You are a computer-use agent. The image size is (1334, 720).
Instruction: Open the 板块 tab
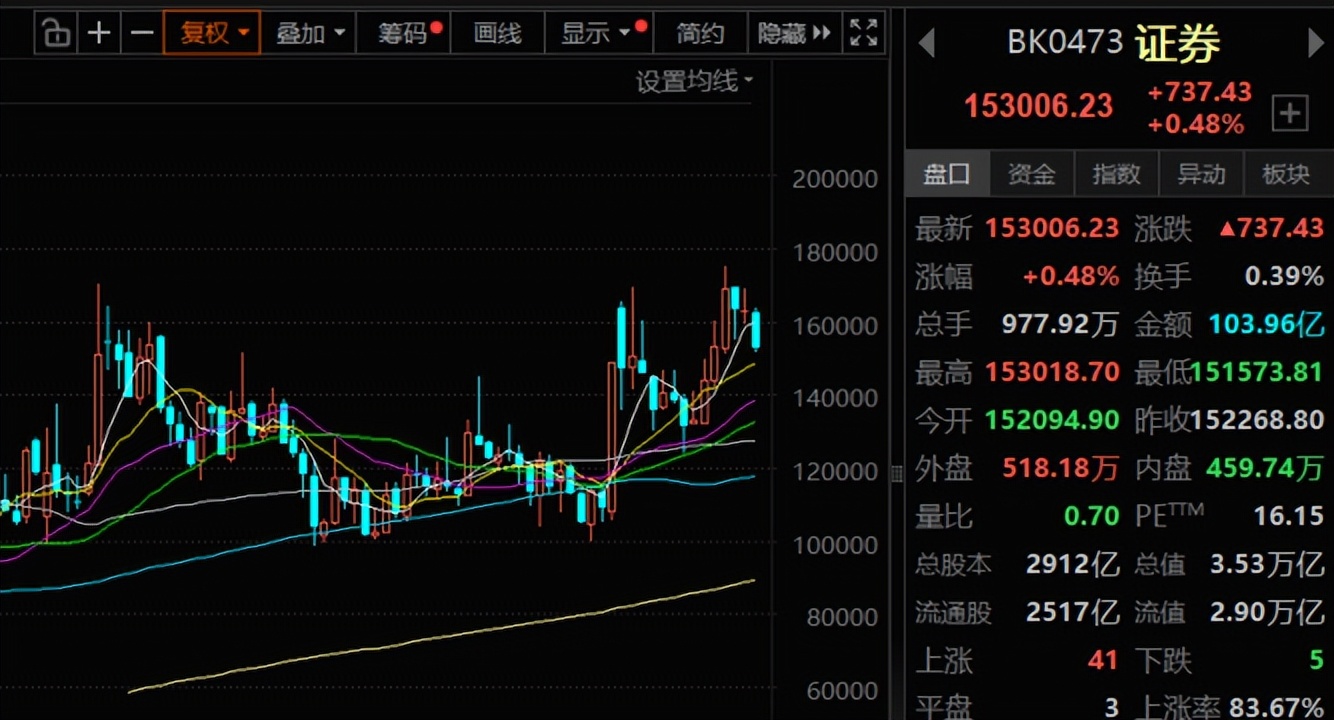pyautogui.click(x=1286, y=174)
